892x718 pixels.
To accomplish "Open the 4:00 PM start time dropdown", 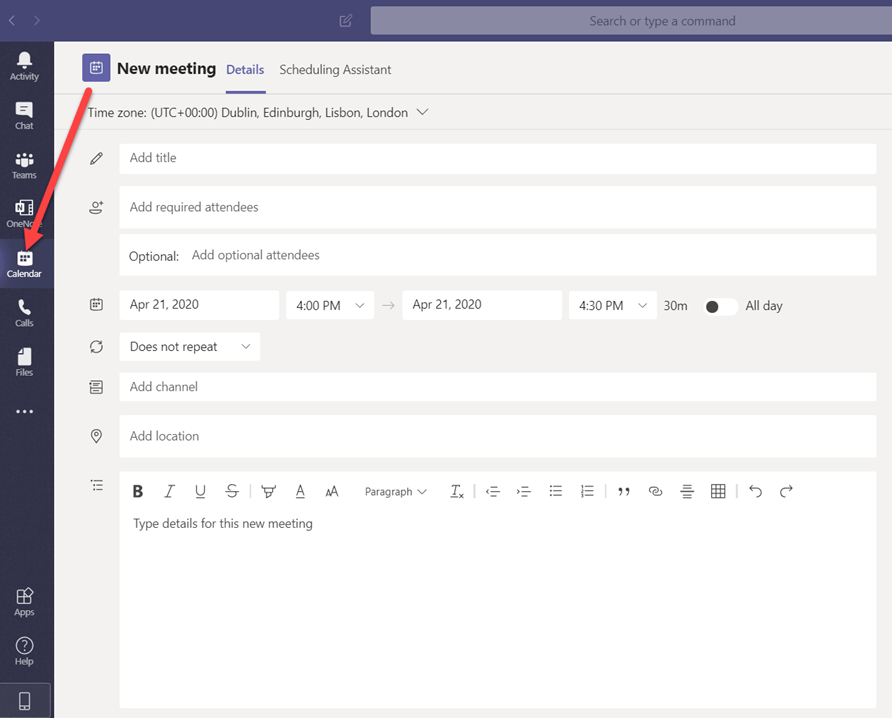I will [330, 306].
